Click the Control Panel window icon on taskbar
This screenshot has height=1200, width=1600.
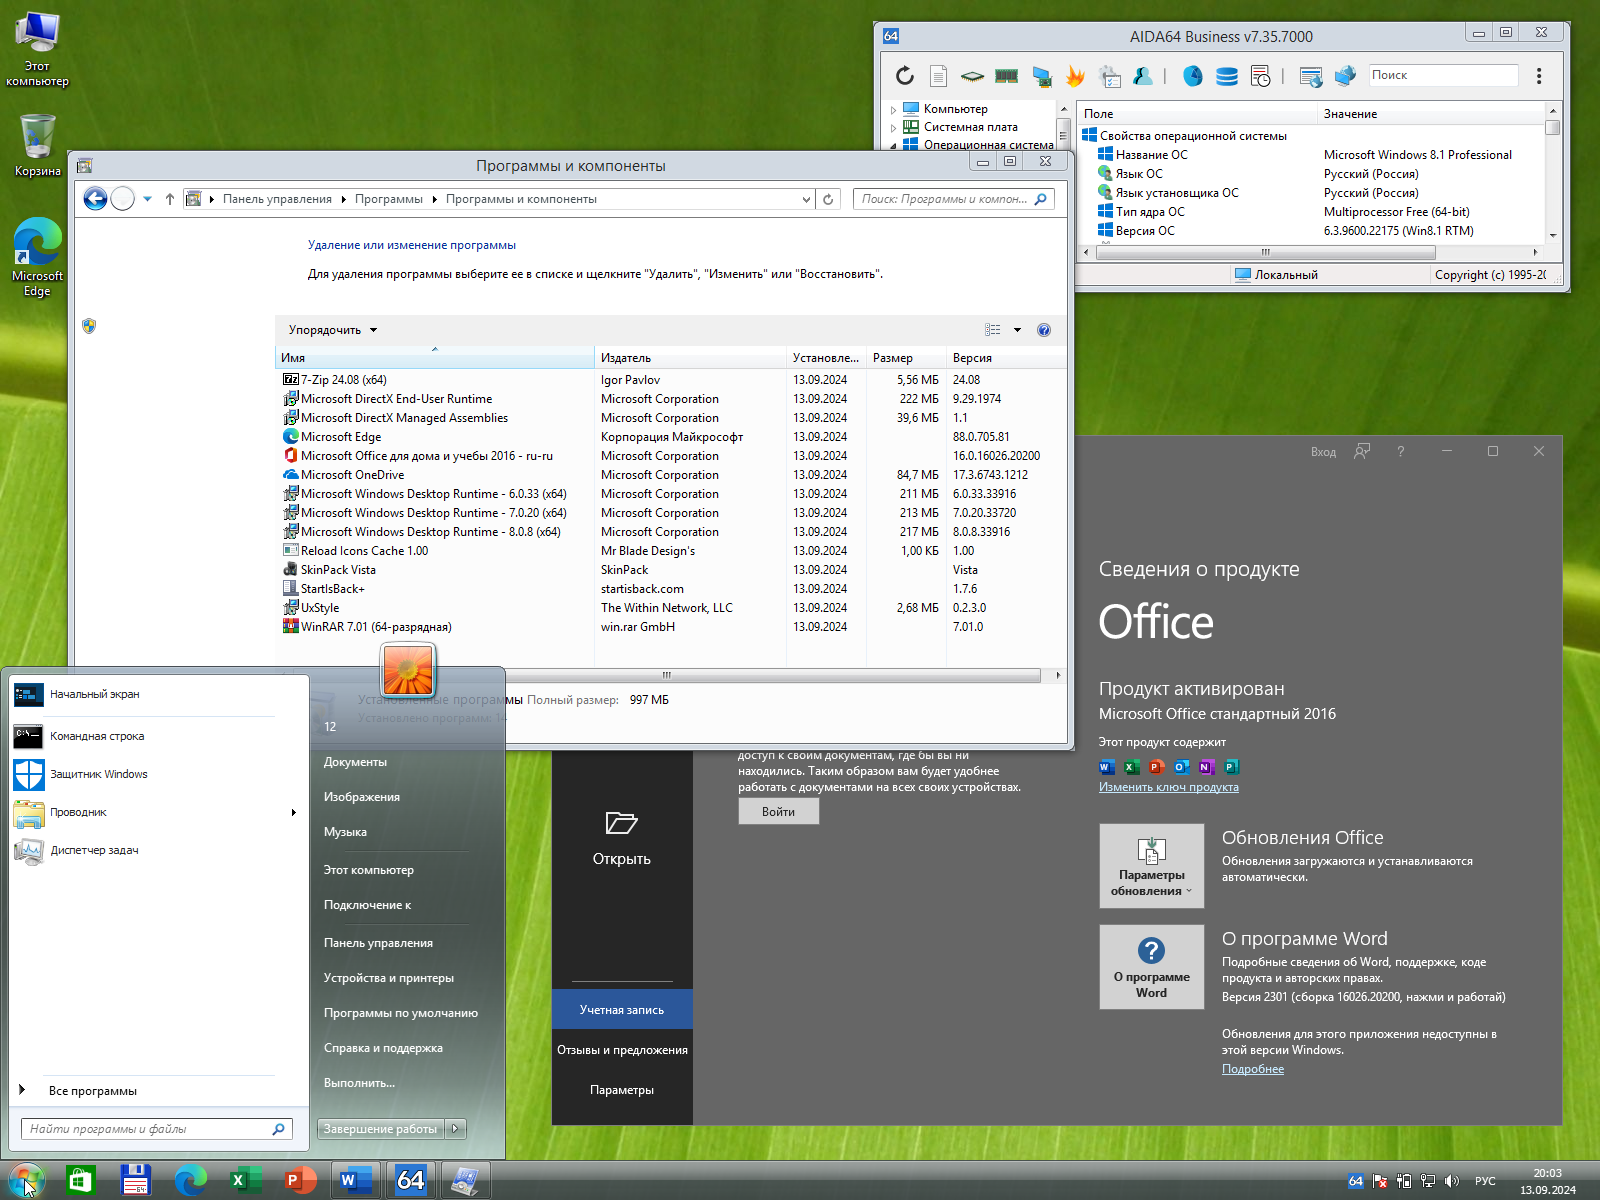(464, 1180)
